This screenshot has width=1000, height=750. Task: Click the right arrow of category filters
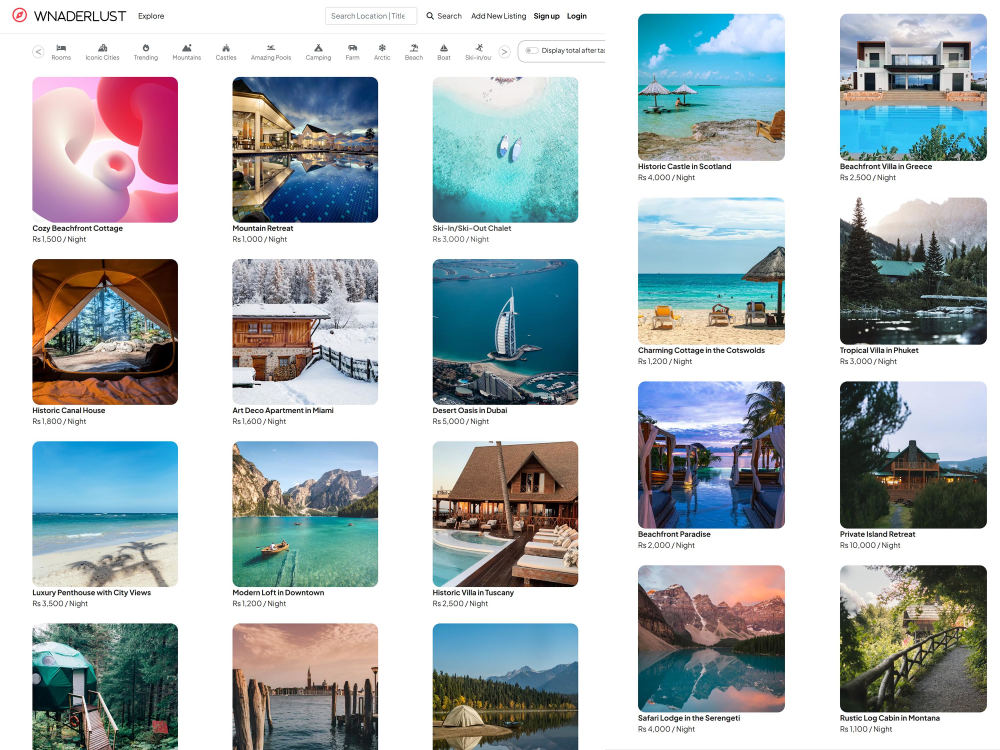504,52
